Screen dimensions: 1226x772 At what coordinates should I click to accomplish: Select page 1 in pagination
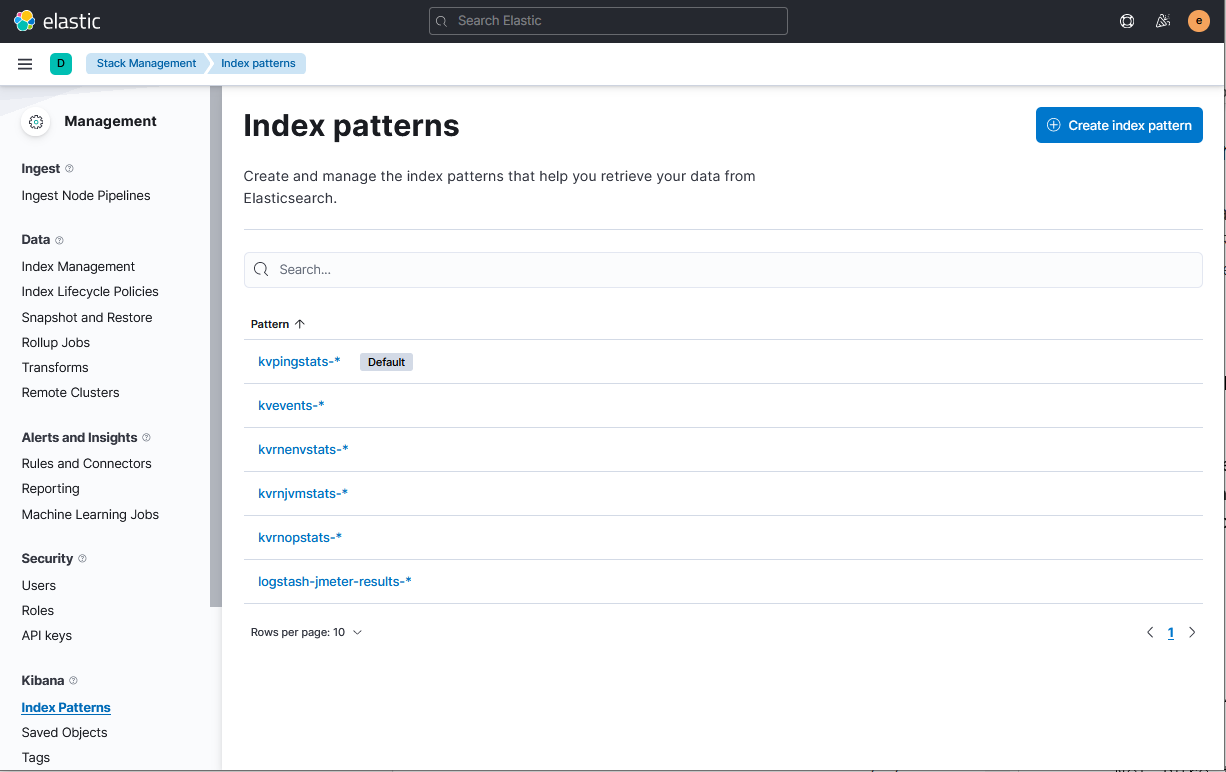(1170, 632)
